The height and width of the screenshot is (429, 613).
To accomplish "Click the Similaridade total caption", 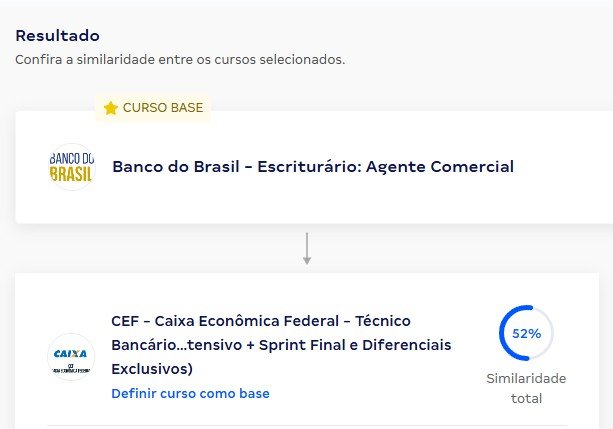I will coord(526,388).
